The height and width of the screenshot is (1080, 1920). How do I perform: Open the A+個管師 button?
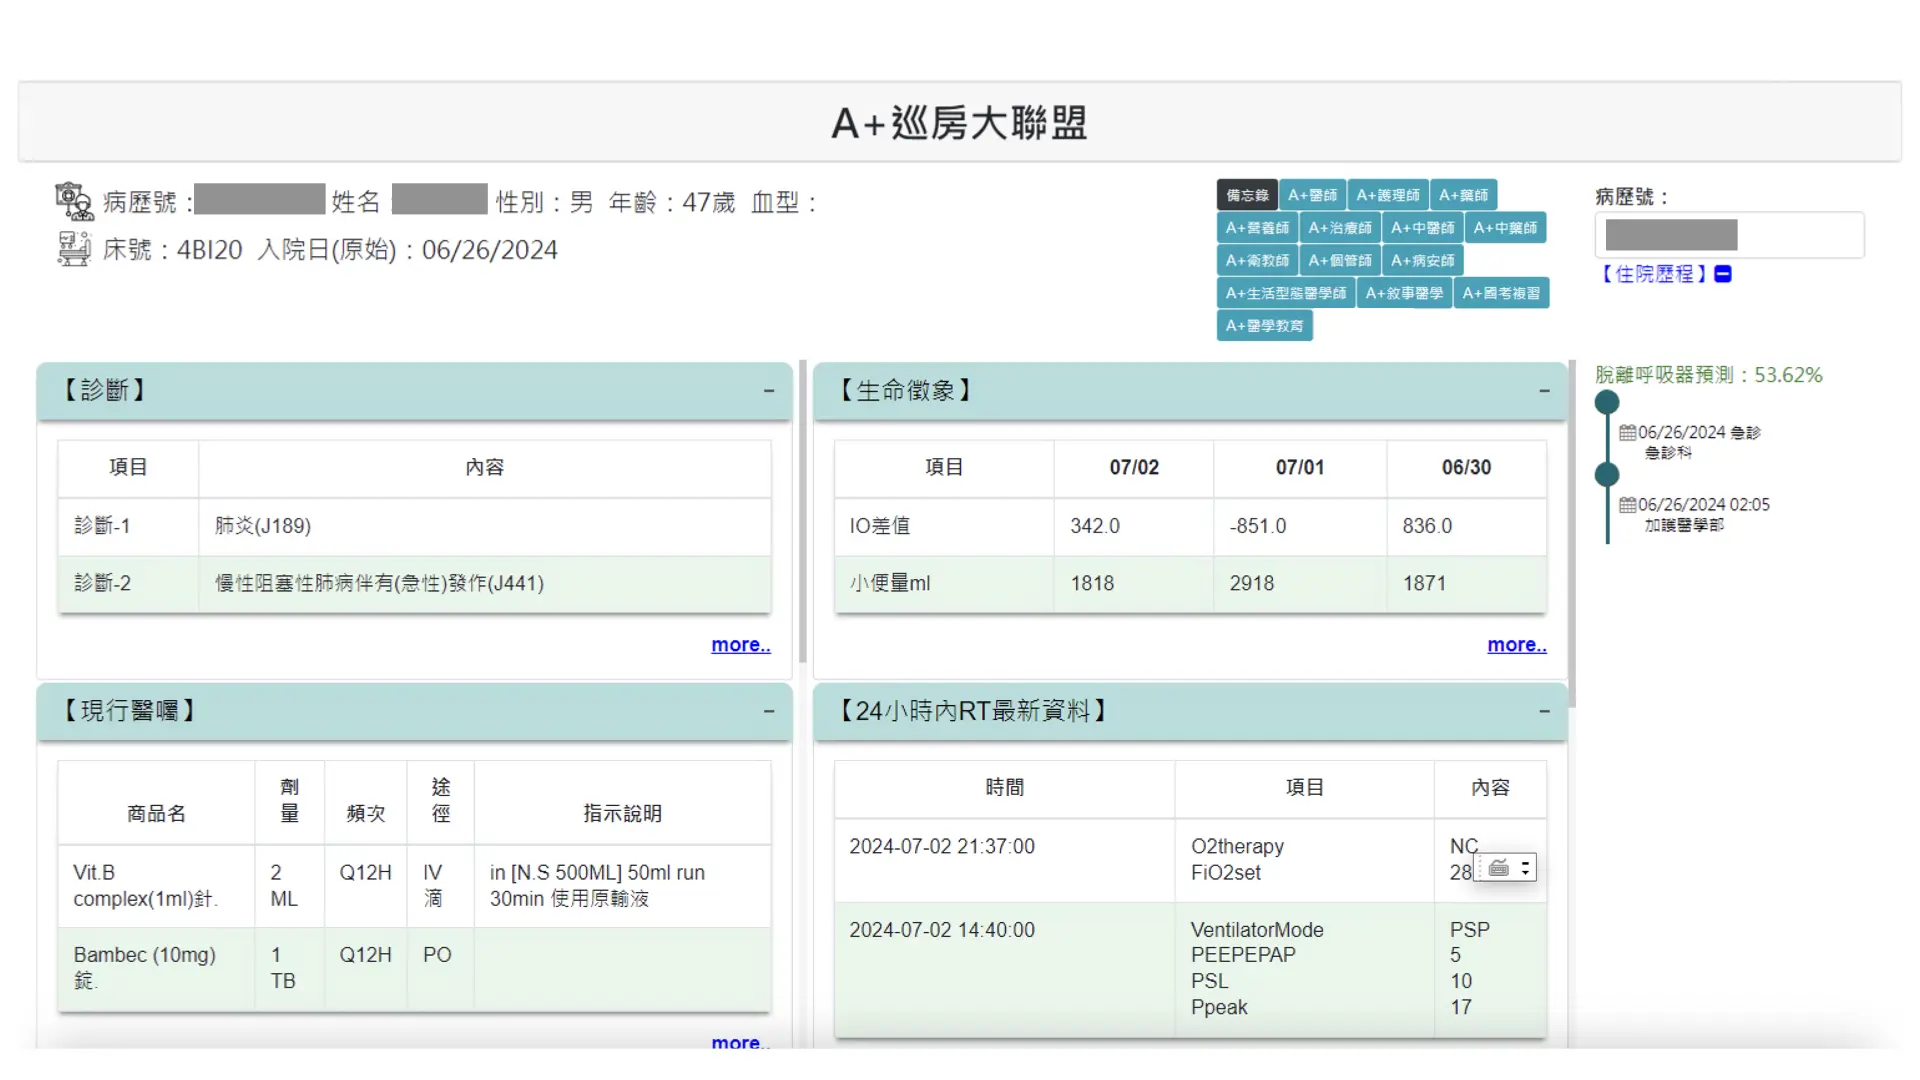[x=1340, y=261]
